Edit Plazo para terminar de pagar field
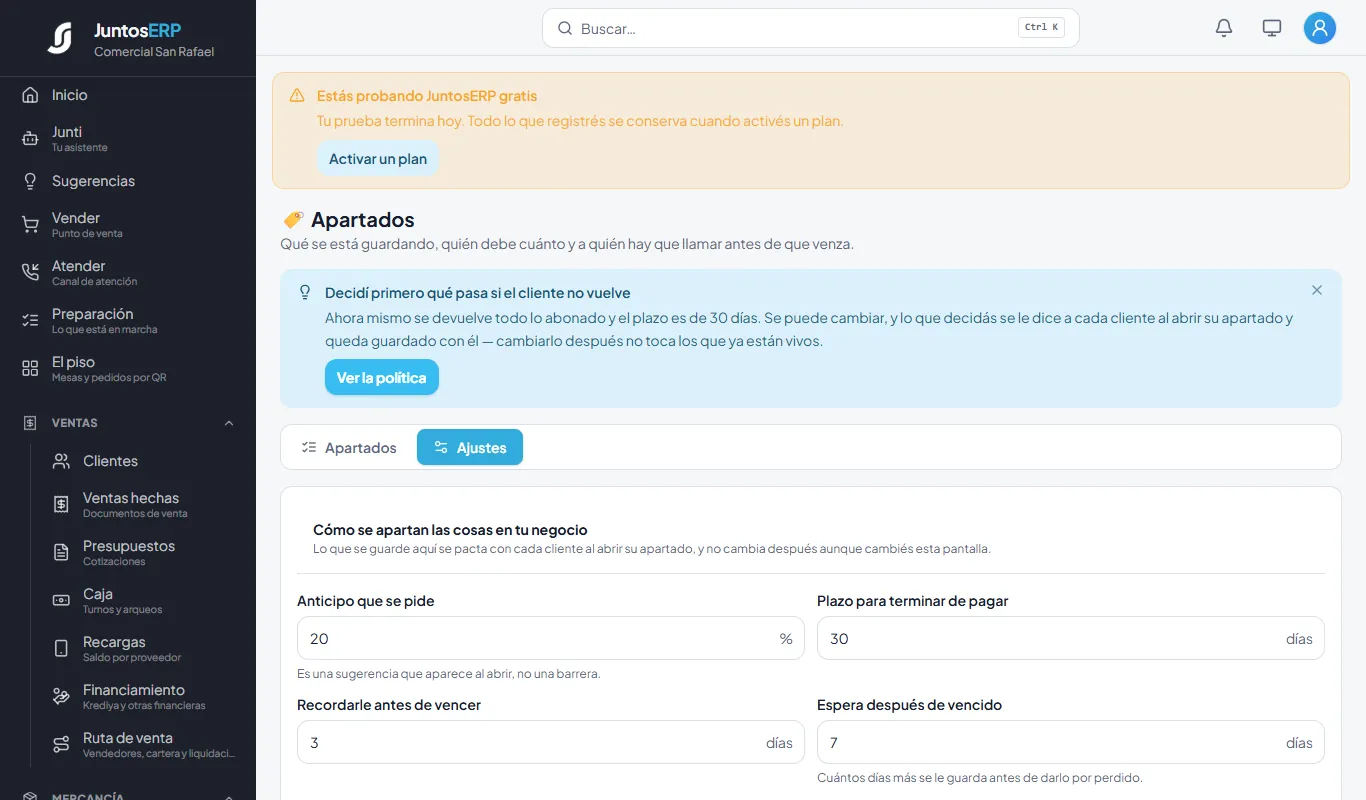The width and height of the screenshot is (1366, 800). tap(1071, 638)
